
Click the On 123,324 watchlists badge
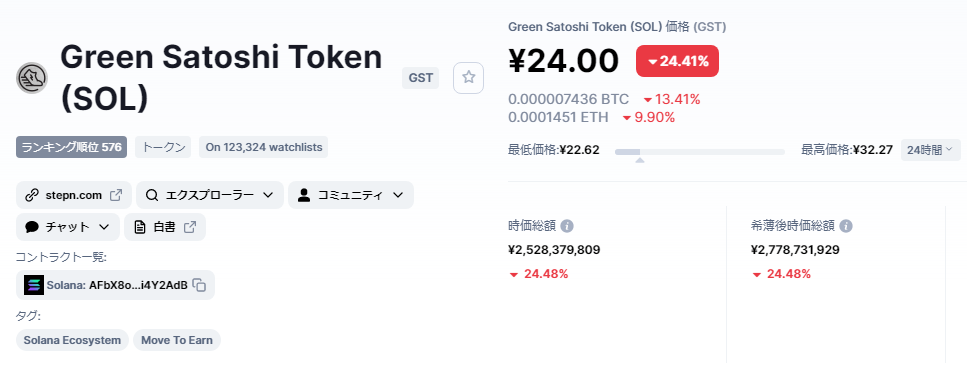(x=263, y=147)
